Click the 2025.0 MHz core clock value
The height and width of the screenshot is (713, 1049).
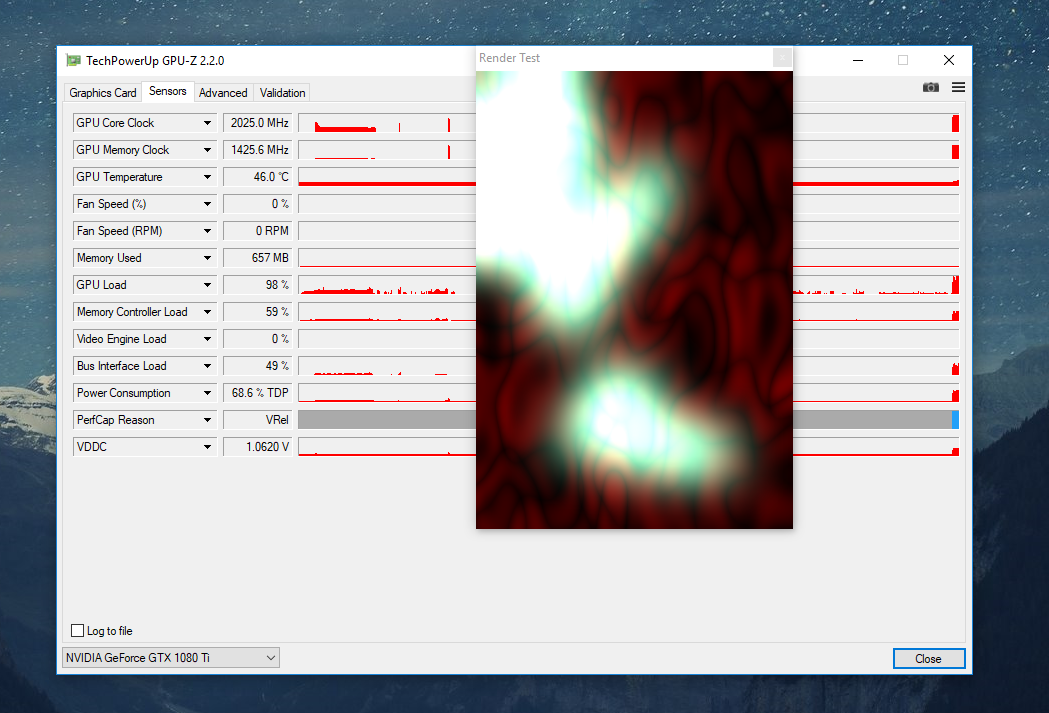258,123
